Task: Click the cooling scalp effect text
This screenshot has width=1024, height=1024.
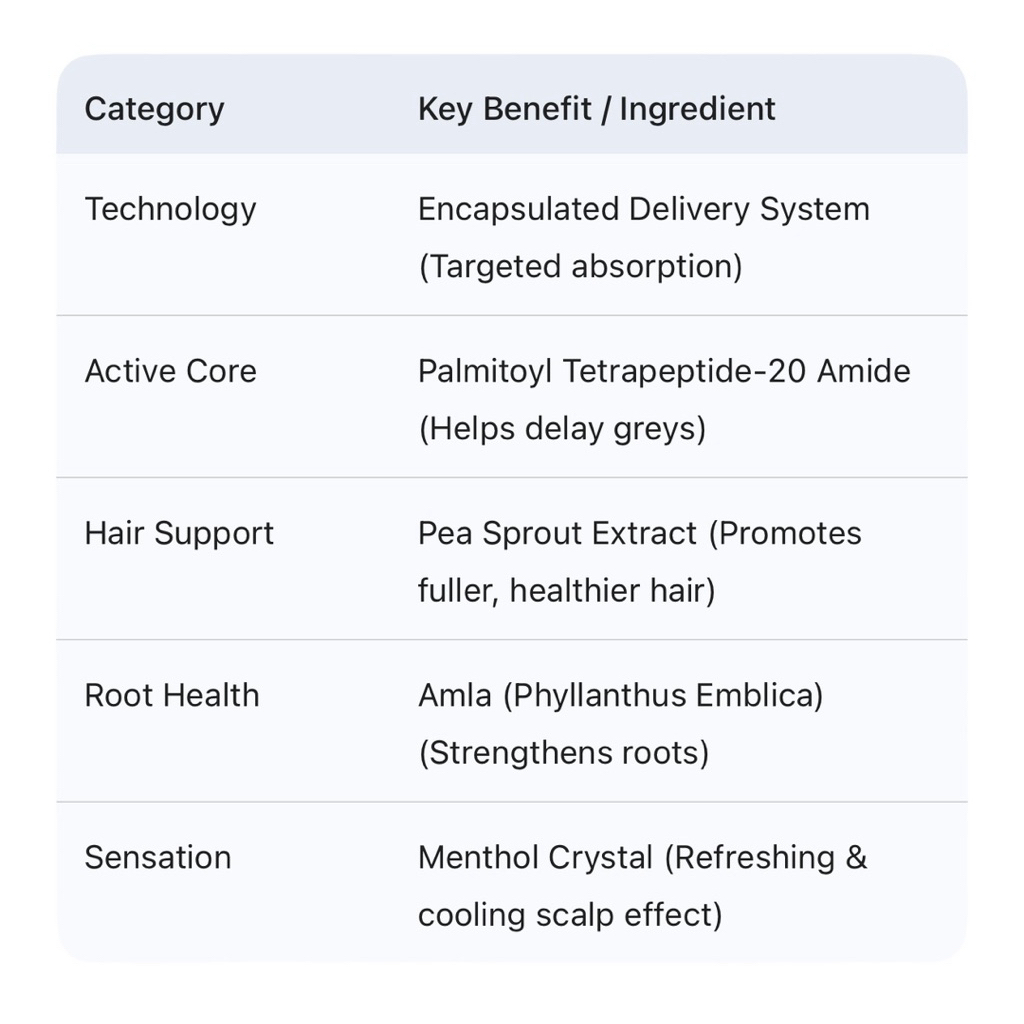Action: point(569,915)
